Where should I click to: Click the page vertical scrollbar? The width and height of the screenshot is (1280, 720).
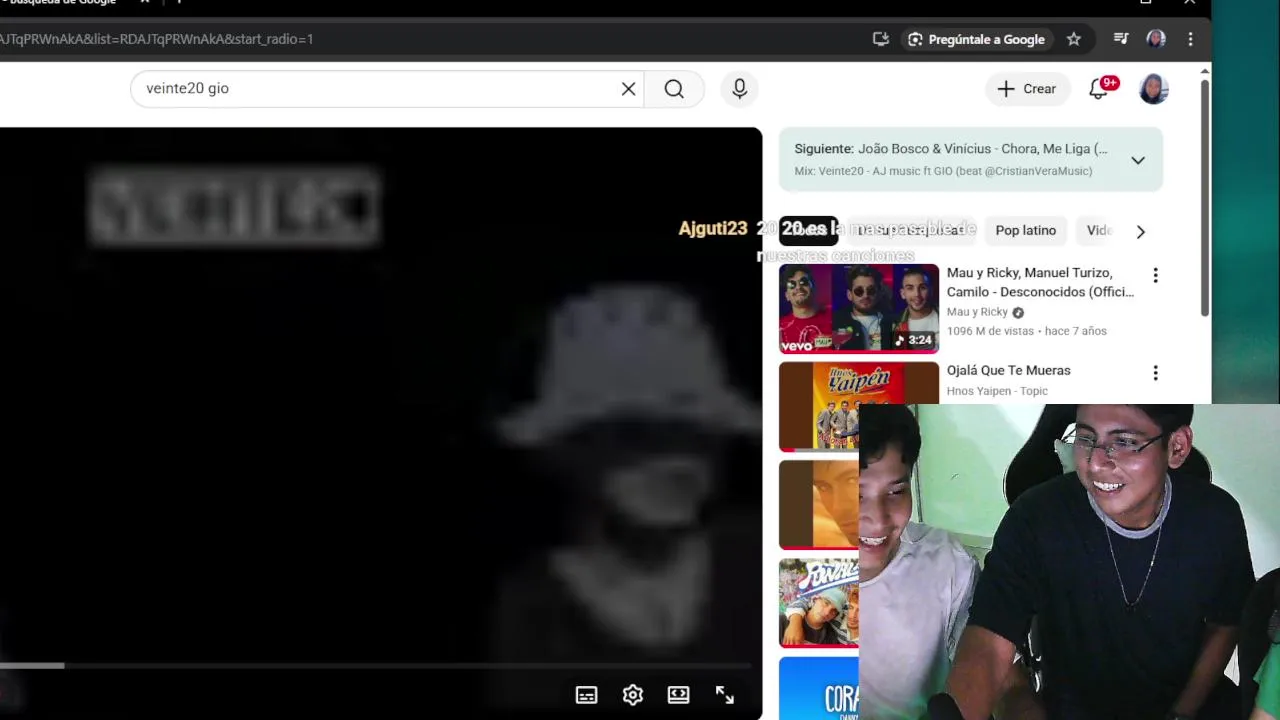1205,197
